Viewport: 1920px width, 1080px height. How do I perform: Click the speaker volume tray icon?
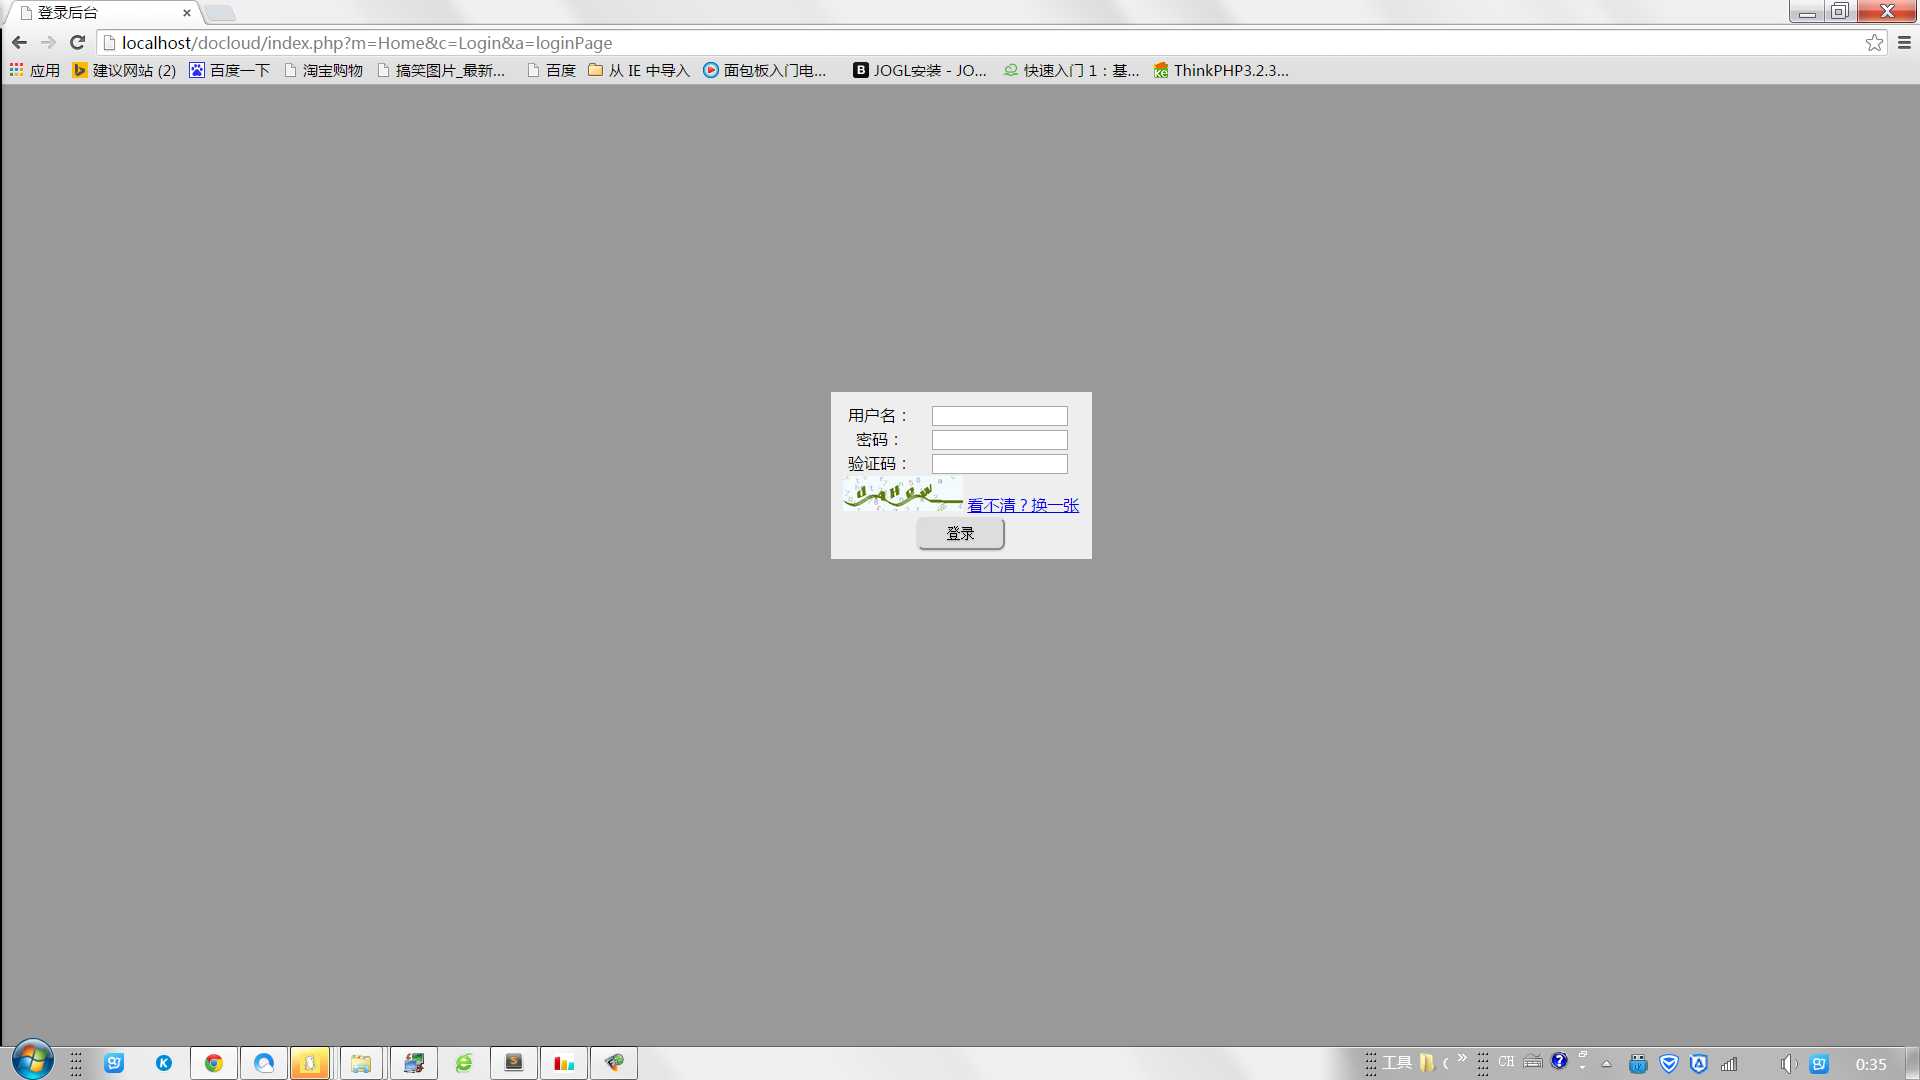point(1788,1064)
